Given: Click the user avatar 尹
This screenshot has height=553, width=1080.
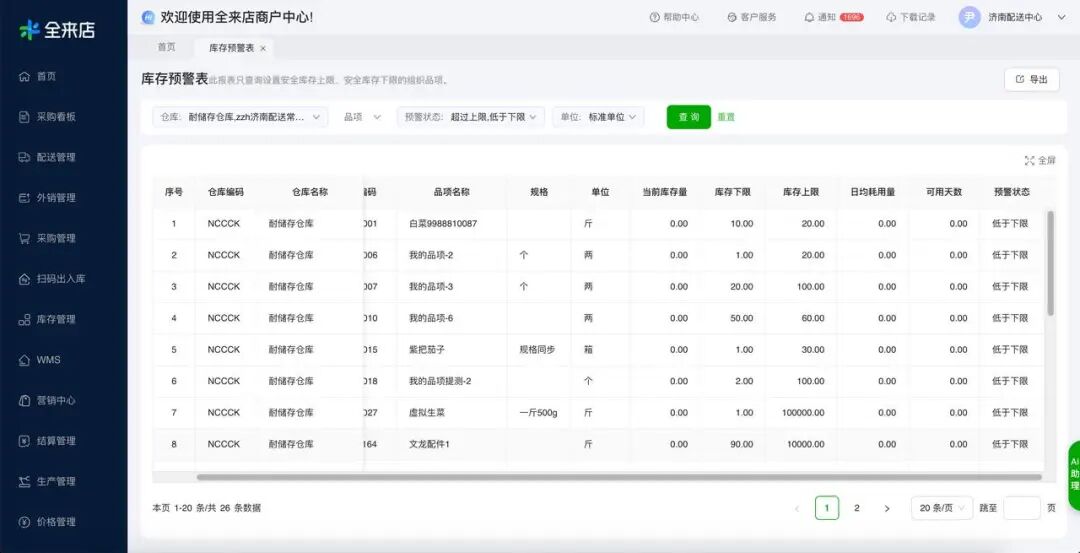Looking at the screenshot, I should (x=969, y=17).
